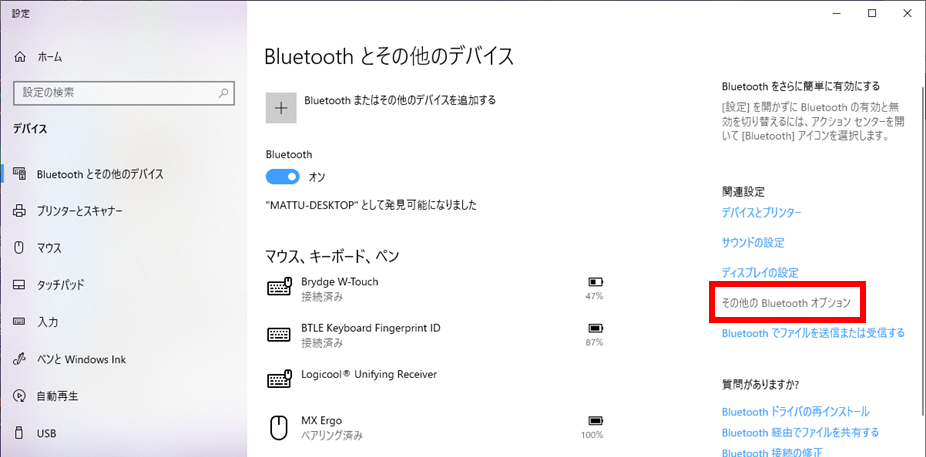Click マウス、キーボード、ペン heading
Screen dimensions: 926x457
[x=332, y=256]
